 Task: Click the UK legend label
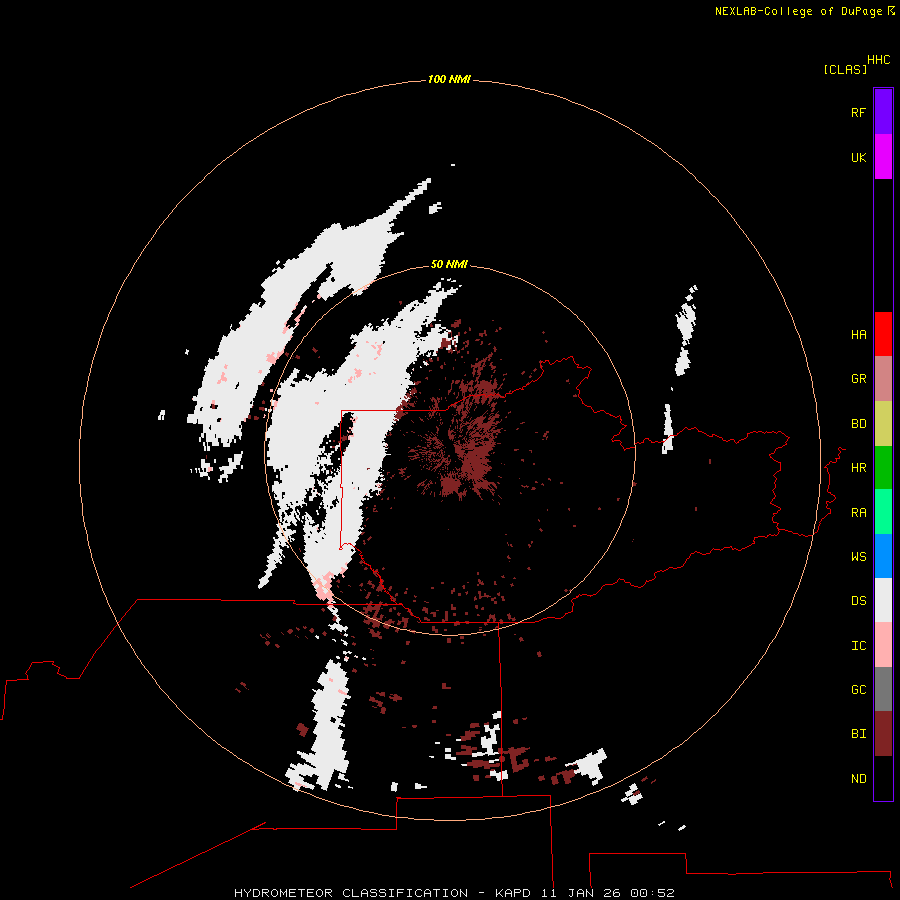858,157
